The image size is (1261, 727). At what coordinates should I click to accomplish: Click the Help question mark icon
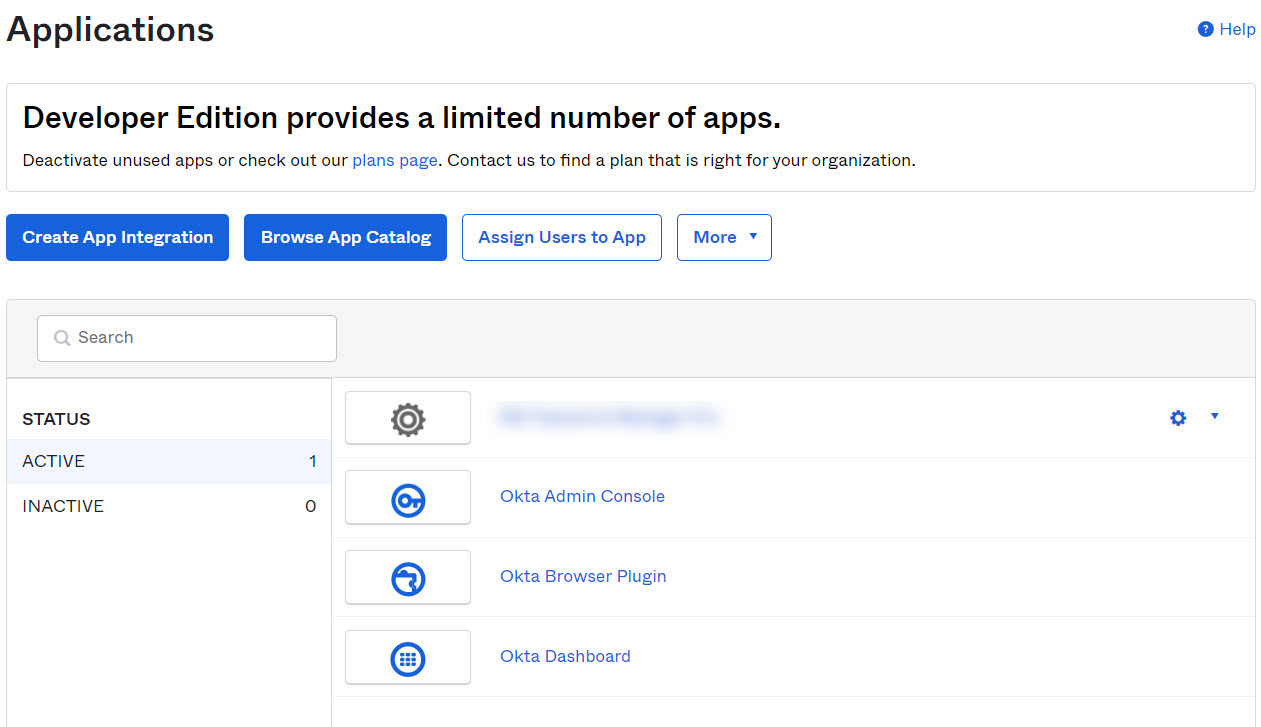(x=1205, y=30)
